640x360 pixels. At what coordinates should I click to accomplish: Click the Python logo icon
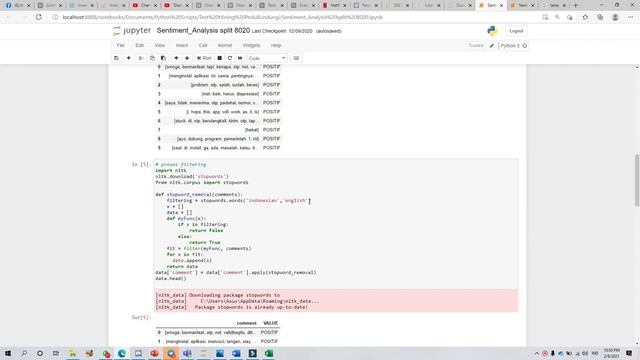[492, 31]
